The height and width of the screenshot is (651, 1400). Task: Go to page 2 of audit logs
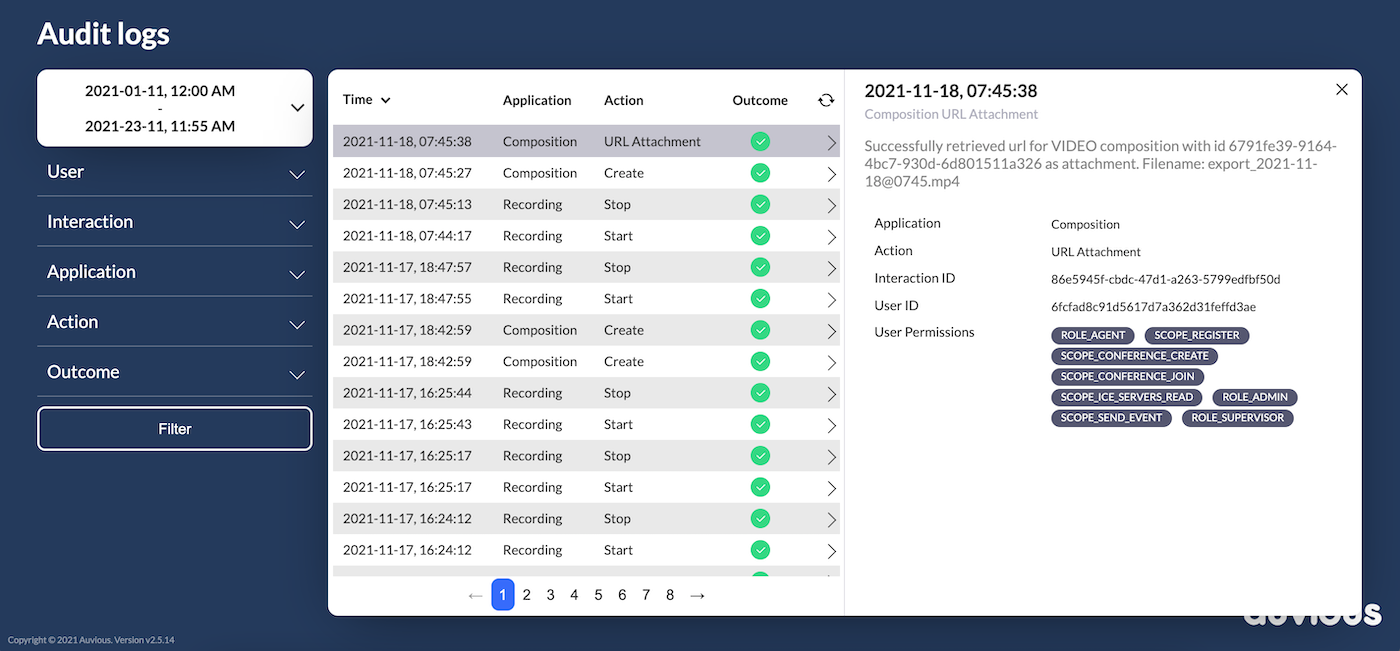tap(527, 595)
